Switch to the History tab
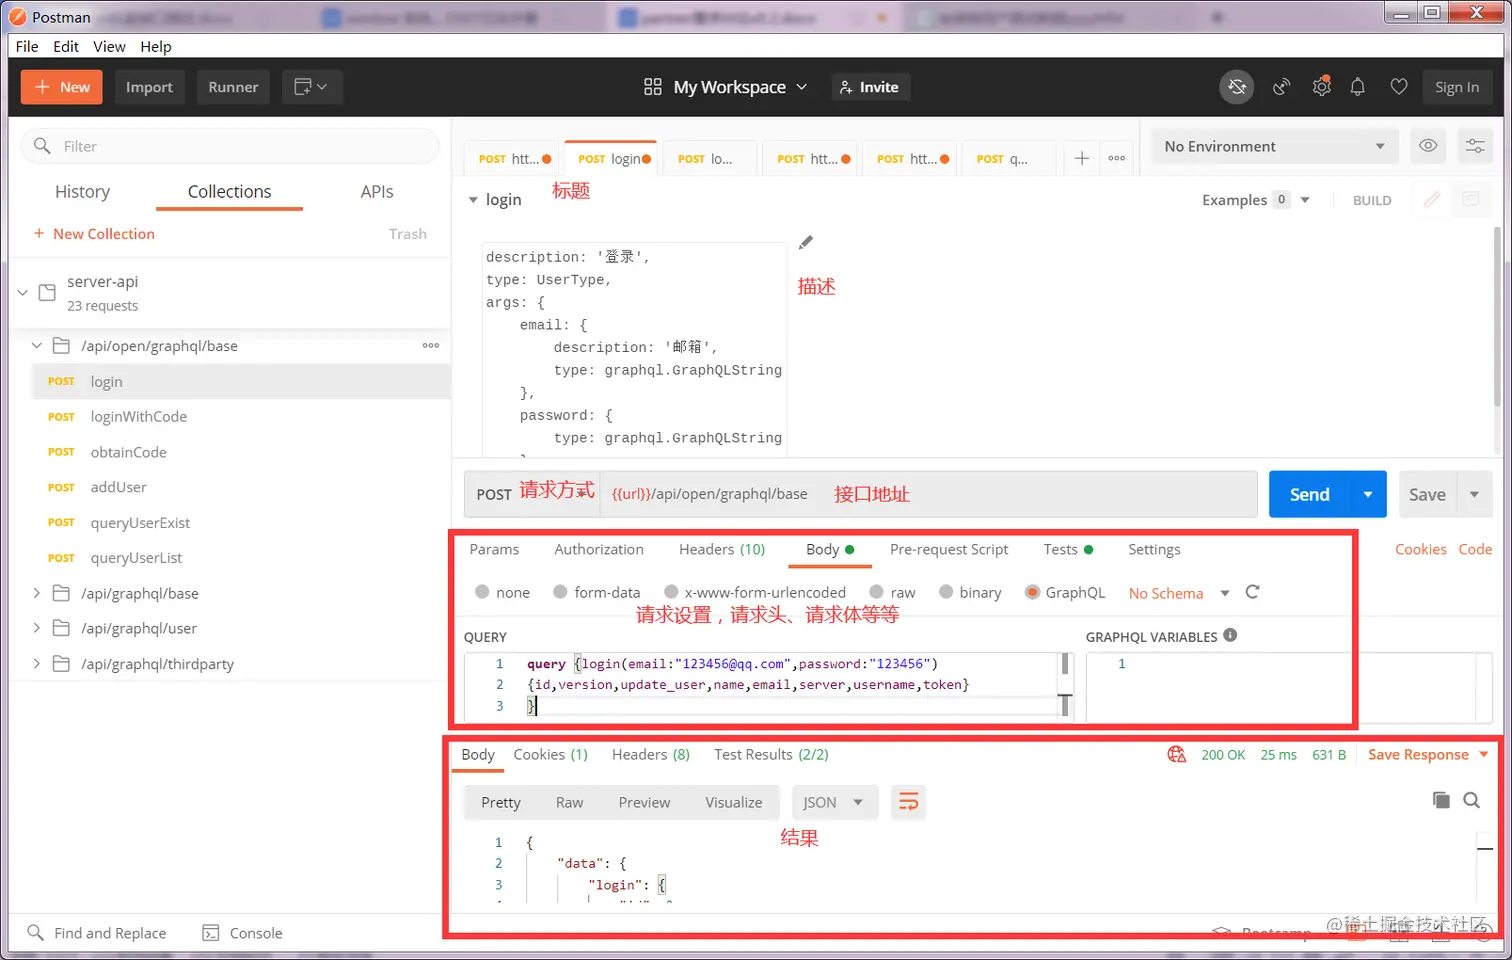This screenshot has width=1512, height=960. [82, 191]
